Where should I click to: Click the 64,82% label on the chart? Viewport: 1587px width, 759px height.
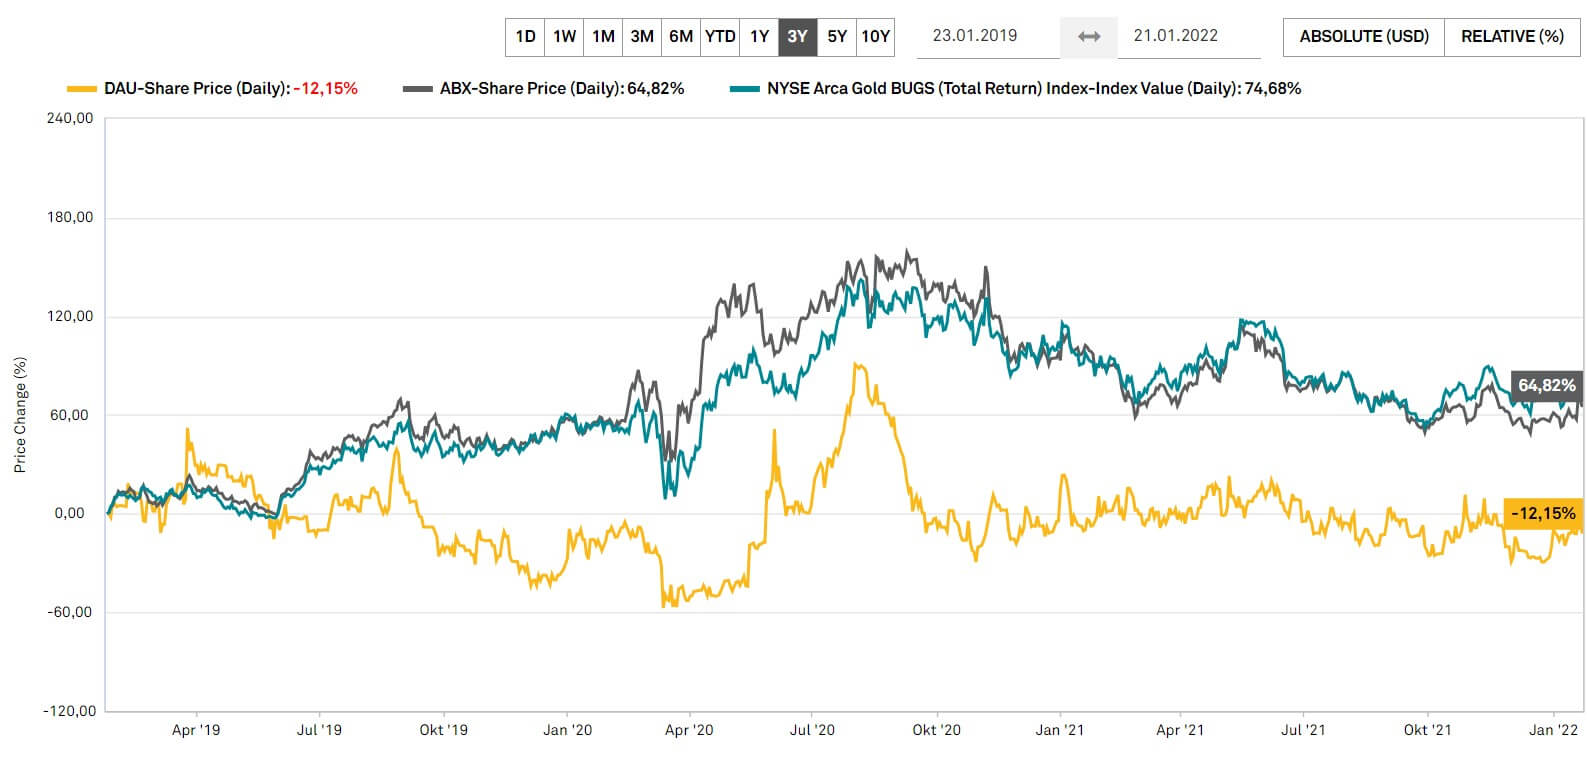[x=1545, y=384]
